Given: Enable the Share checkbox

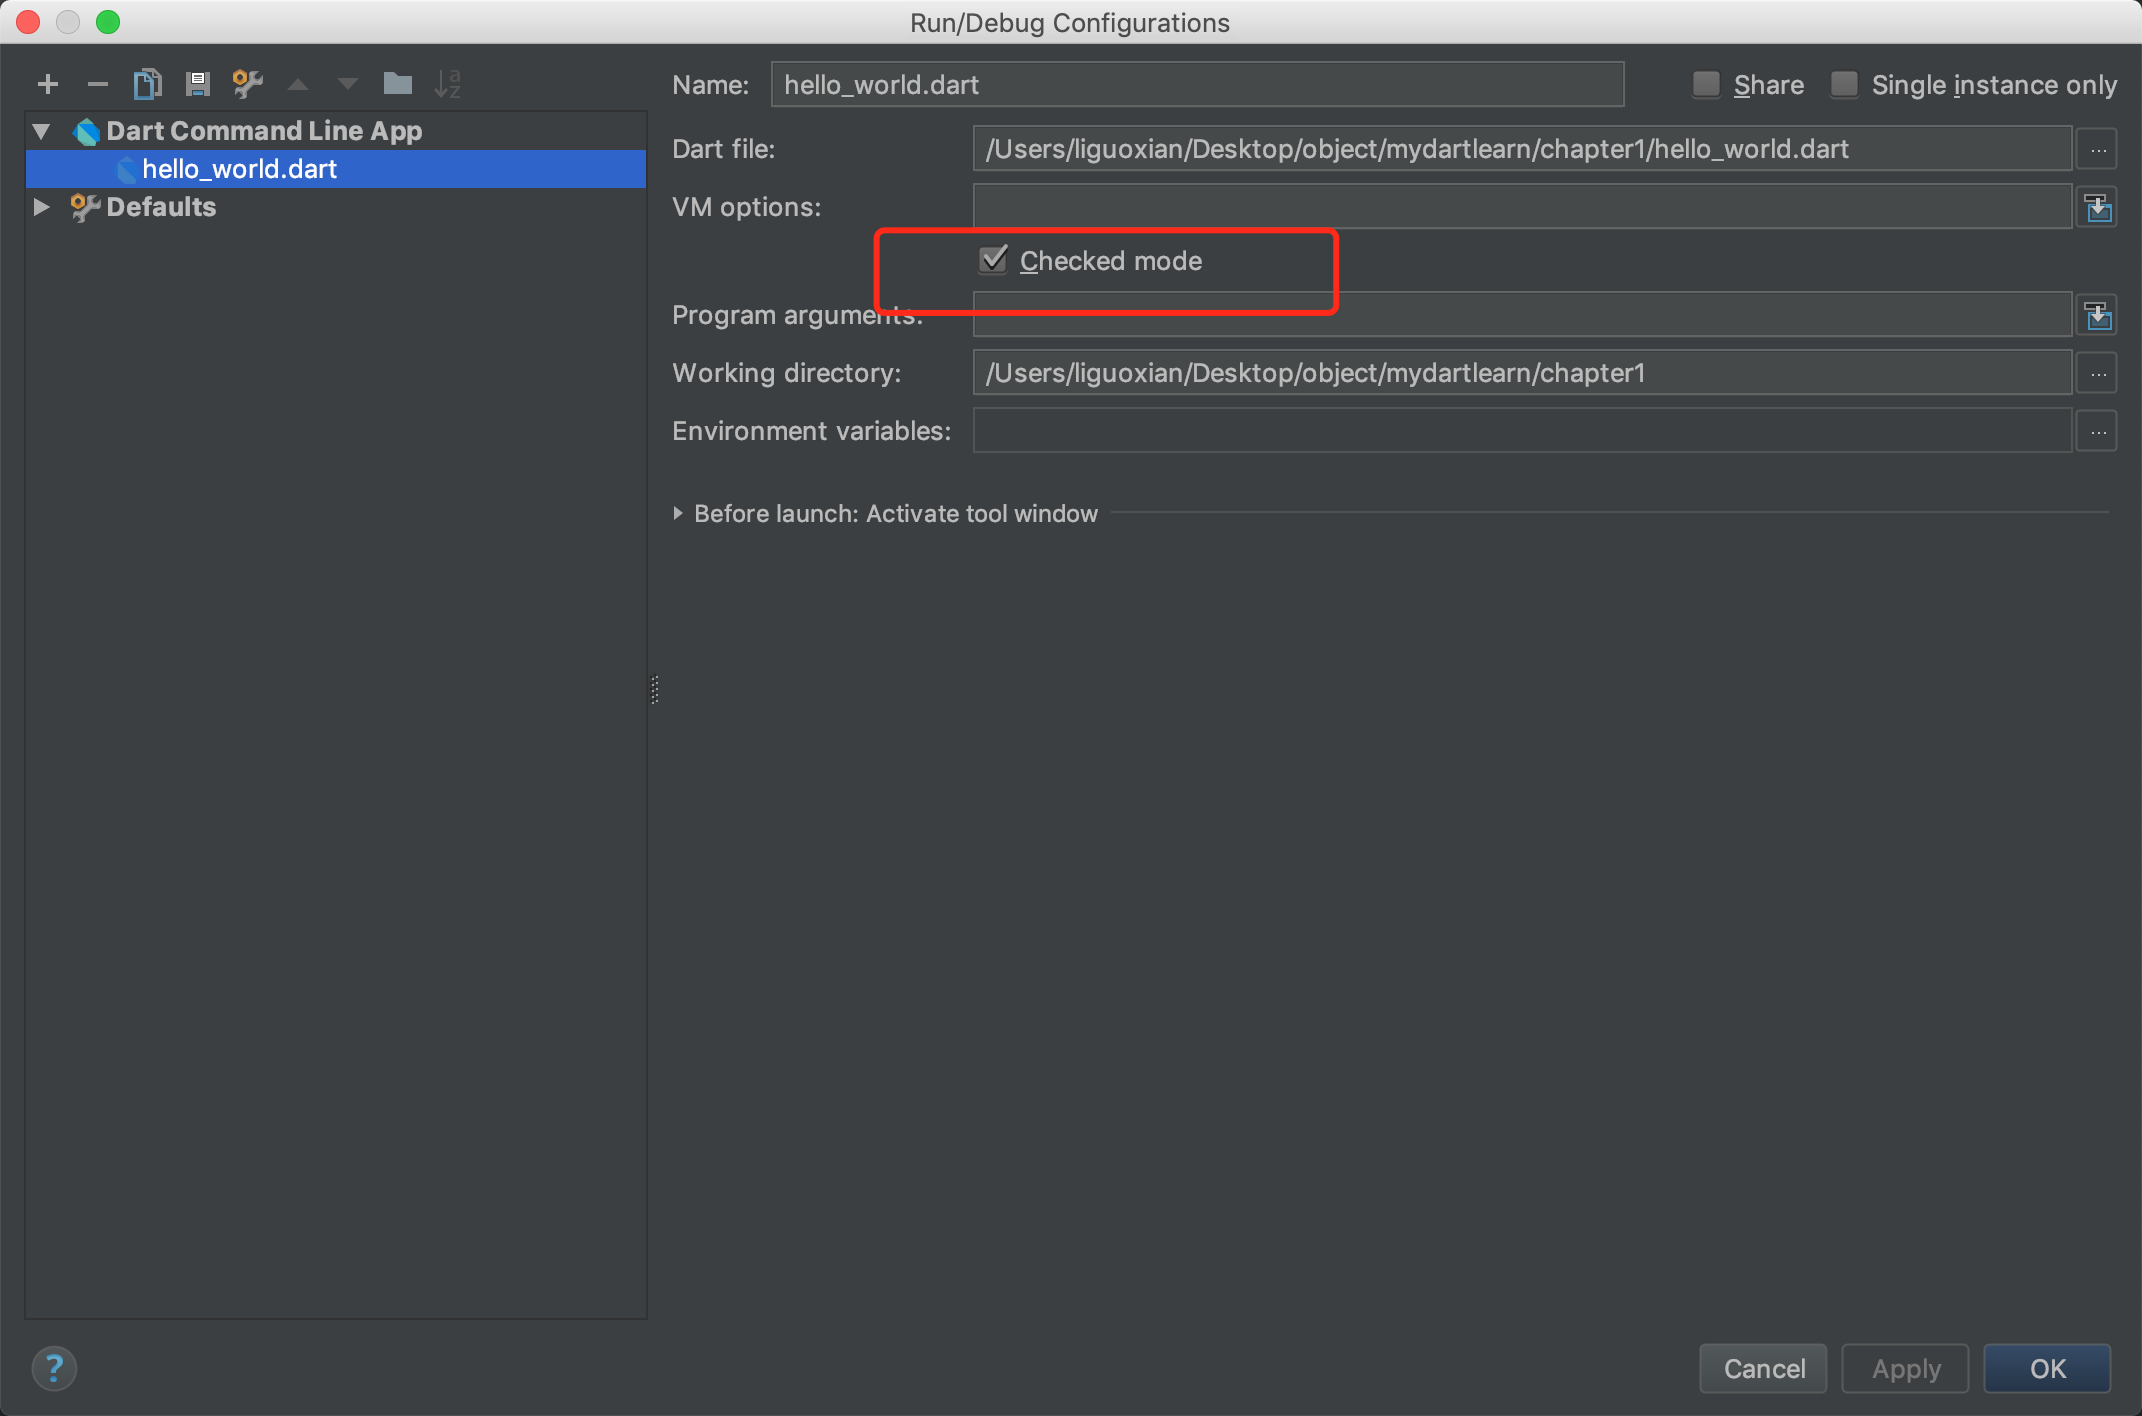Looking at the screenshot, I should tap(1706, 85).
